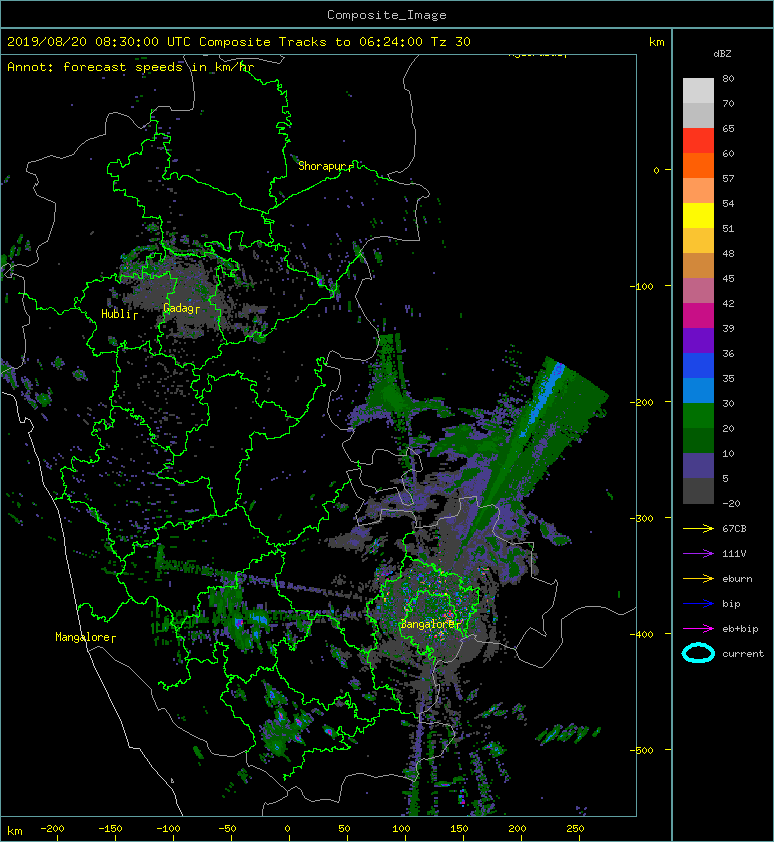This screenshot has height=842, width=774.
Task: Click the eburn legend label
Action: tap(737, 578)
